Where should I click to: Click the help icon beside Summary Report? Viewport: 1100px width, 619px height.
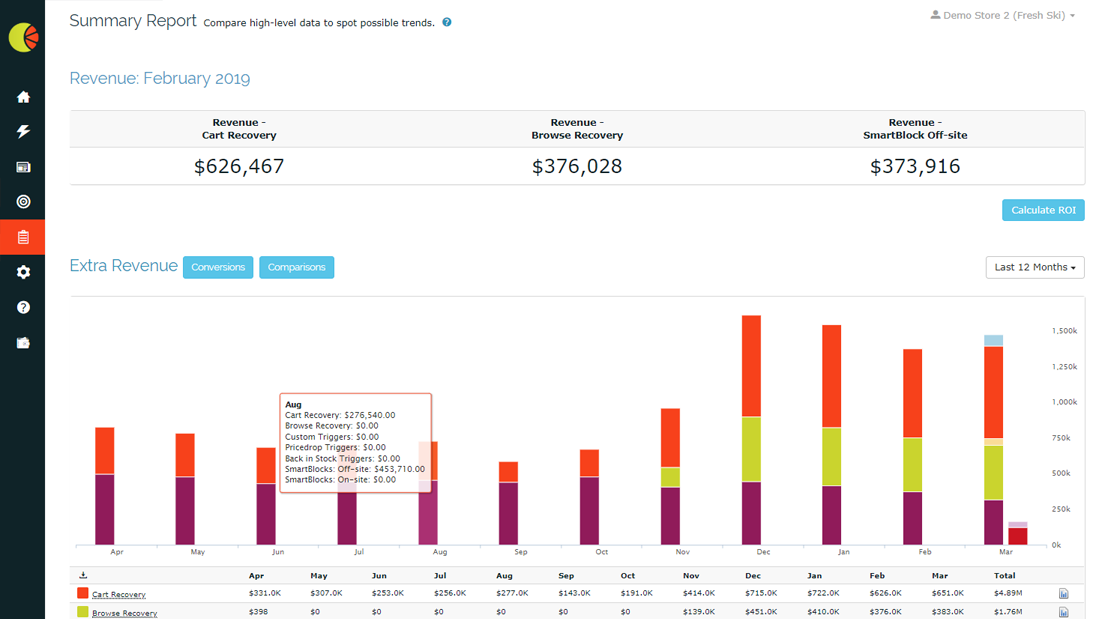point(447,22)
